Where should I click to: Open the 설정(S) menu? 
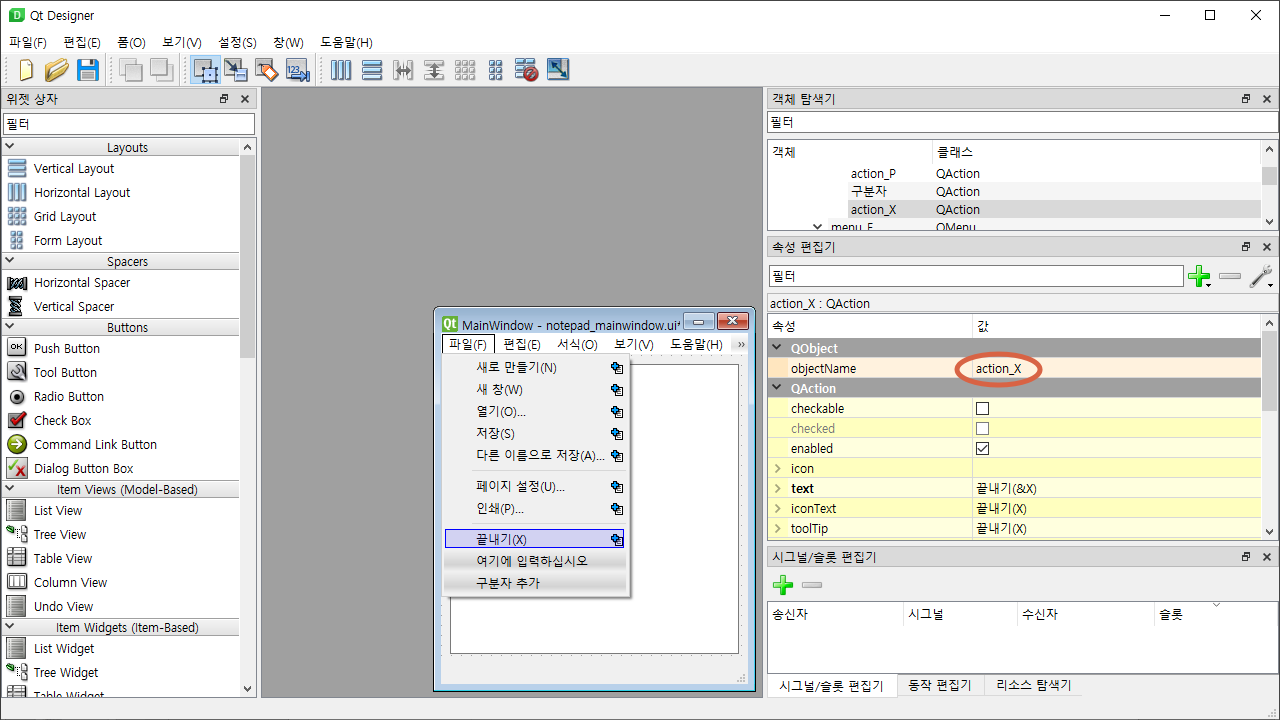click(237, 42)
